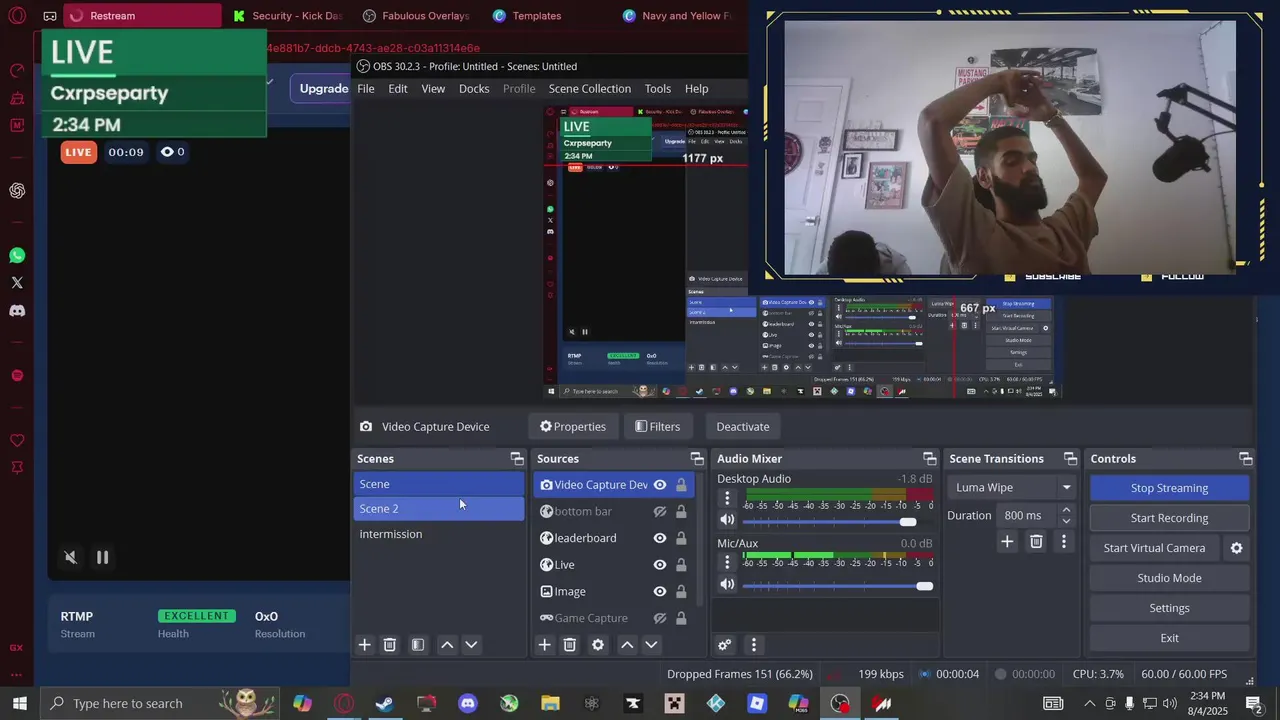Enable Studio Mode
This screenshot has height=720, width=1280.
(x=1169, y=578)
